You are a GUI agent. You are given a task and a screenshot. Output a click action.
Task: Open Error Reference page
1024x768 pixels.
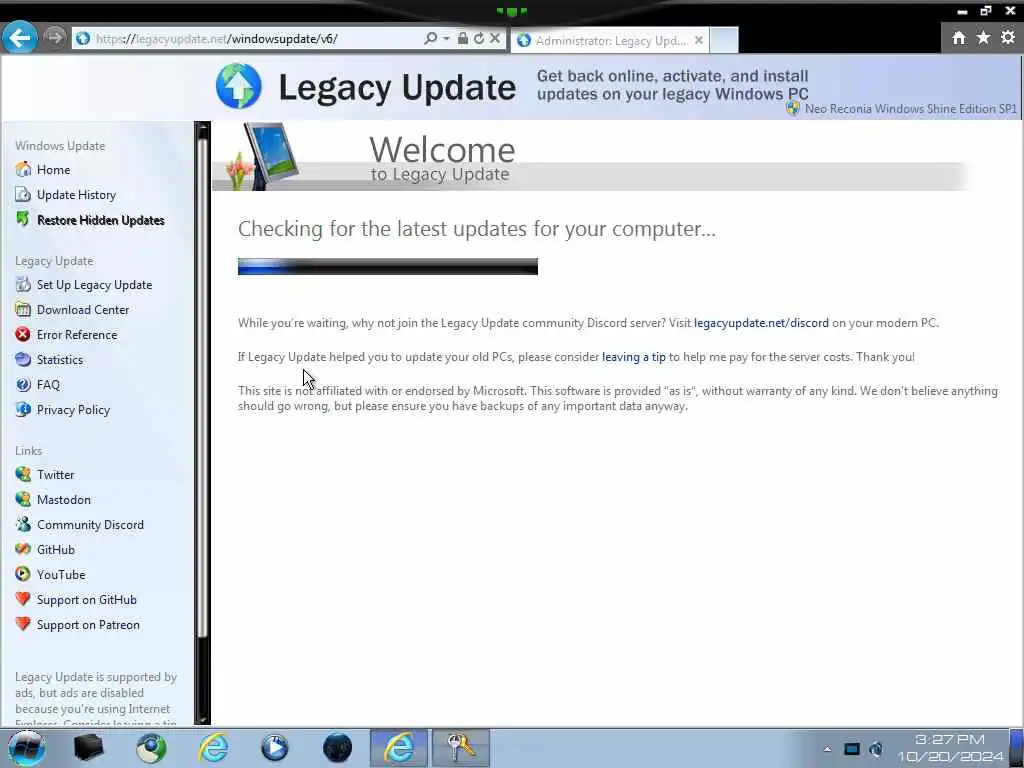[77, 334]
